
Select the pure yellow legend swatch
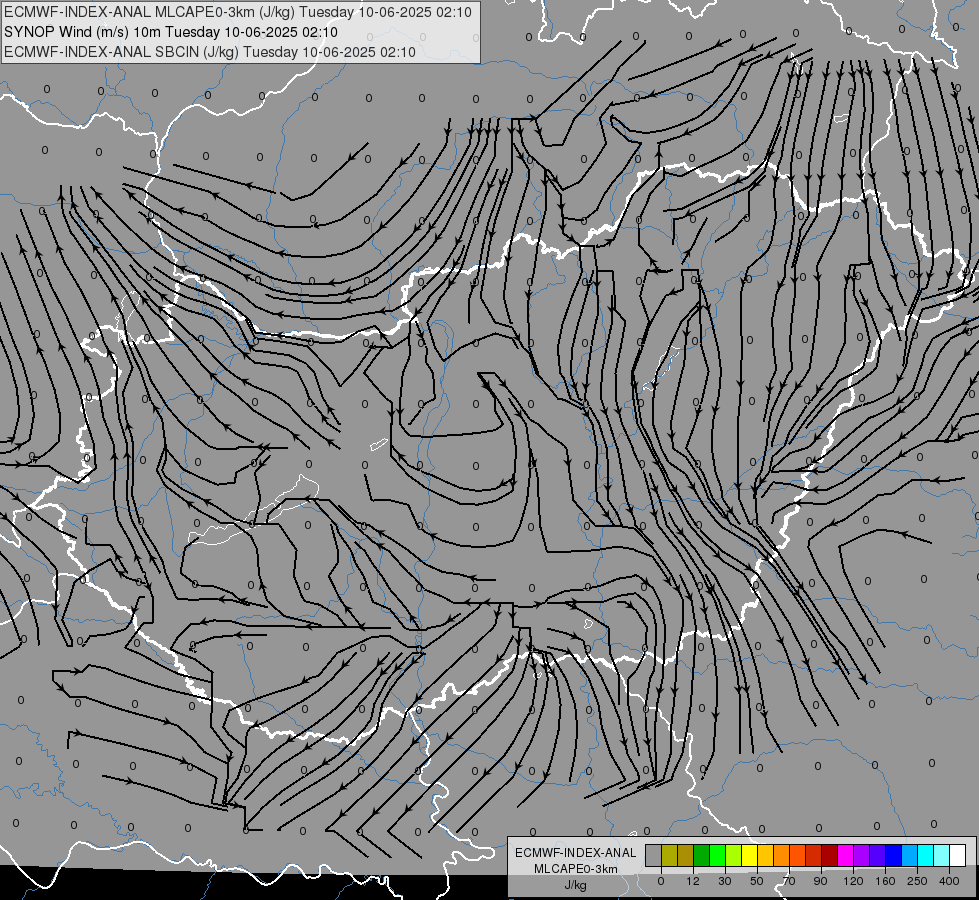tap(749, 855)
